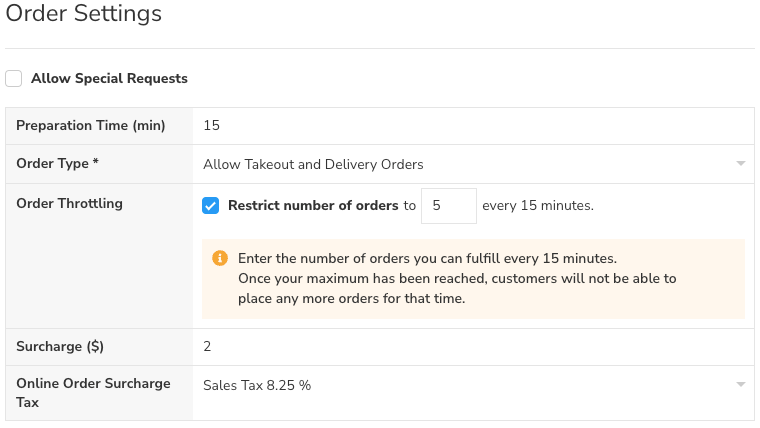The width and height of the screenshot is (760, 428).
Task: Click the Preparation Time (min) label
Action: tap(91, 126)
